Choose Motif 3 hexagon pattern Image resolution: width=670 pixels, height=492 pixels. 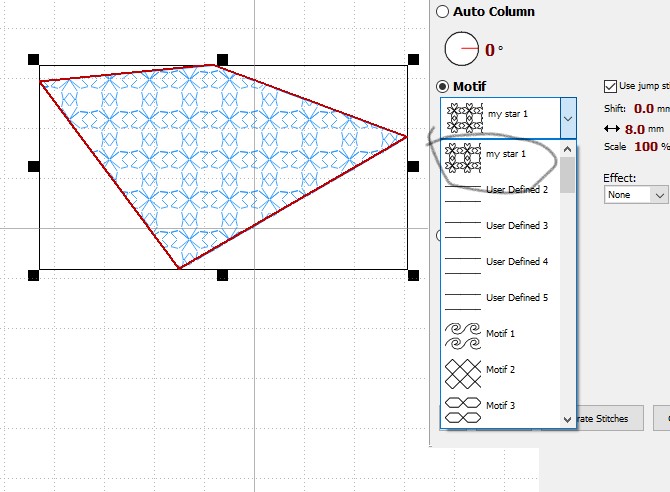pos(500,409)
